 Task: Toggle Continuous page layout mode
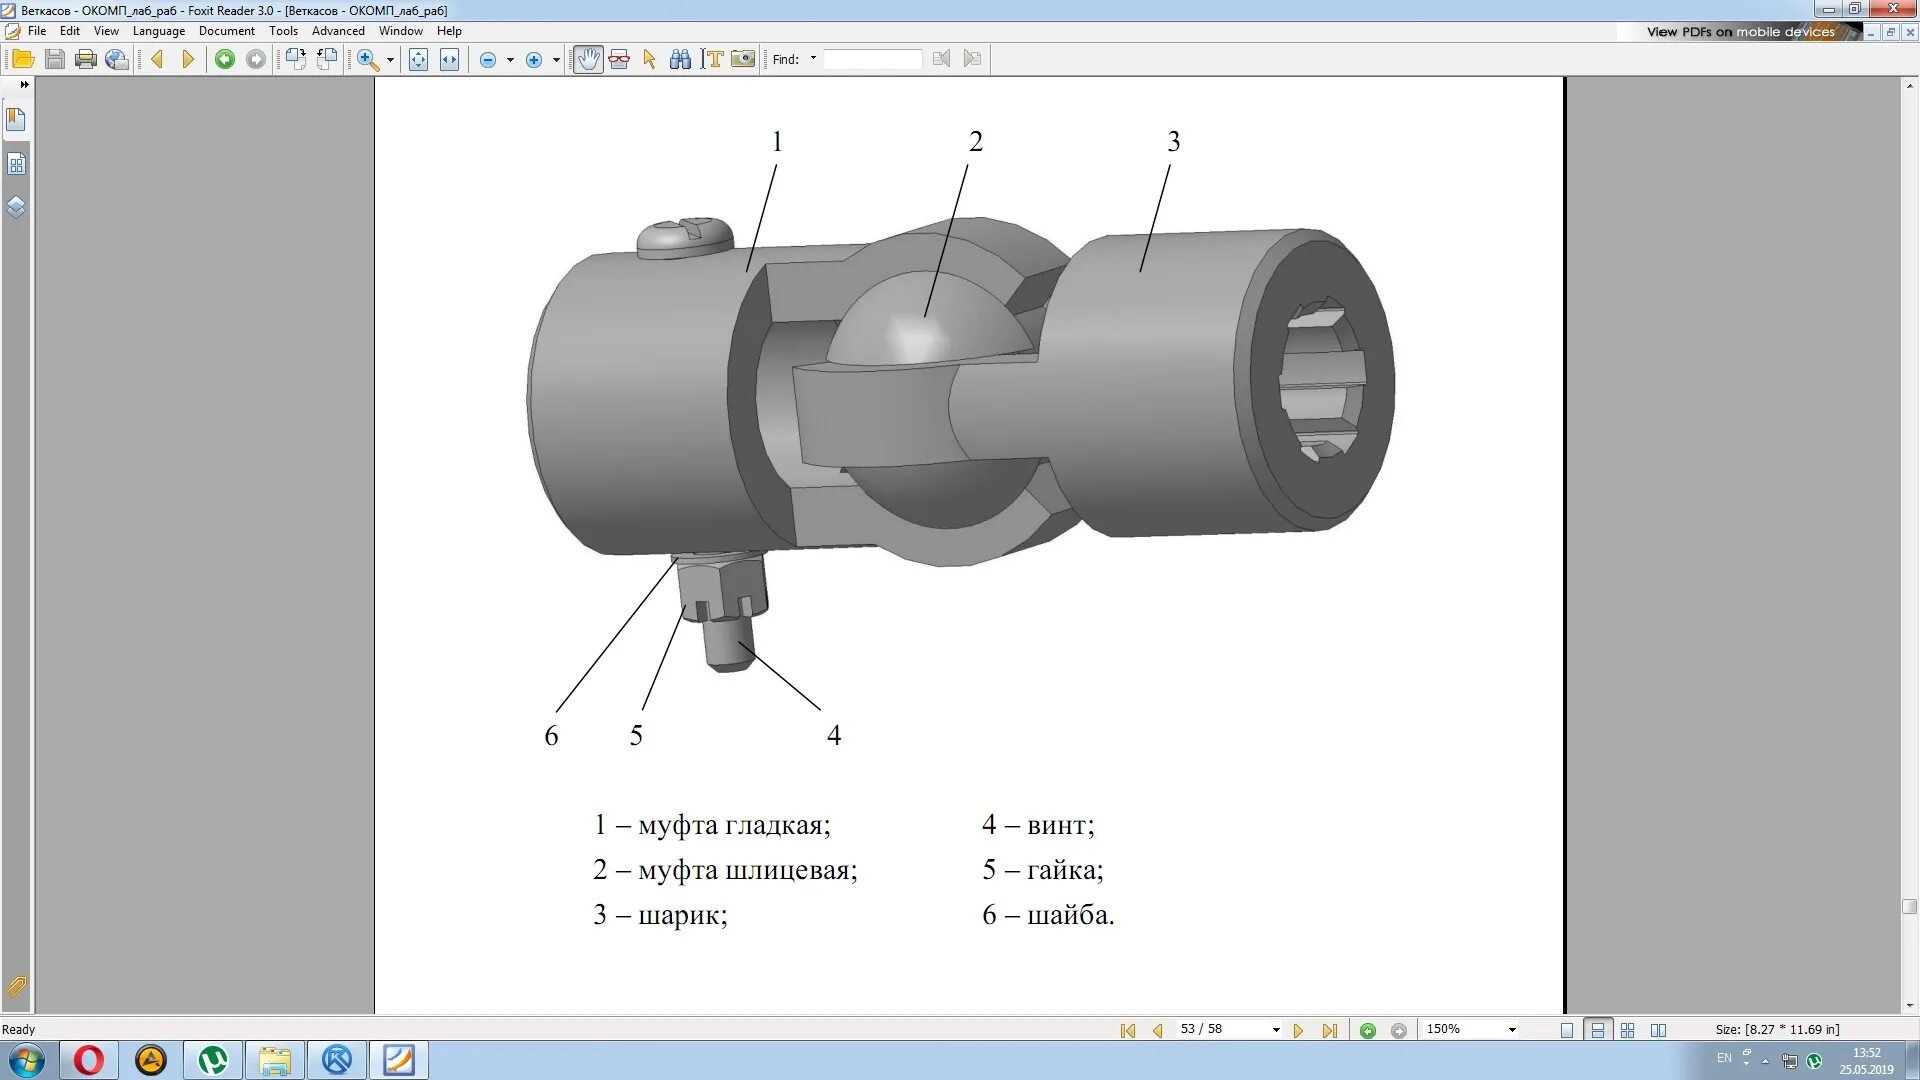pyautogui.click(x=1598, y=1030)
